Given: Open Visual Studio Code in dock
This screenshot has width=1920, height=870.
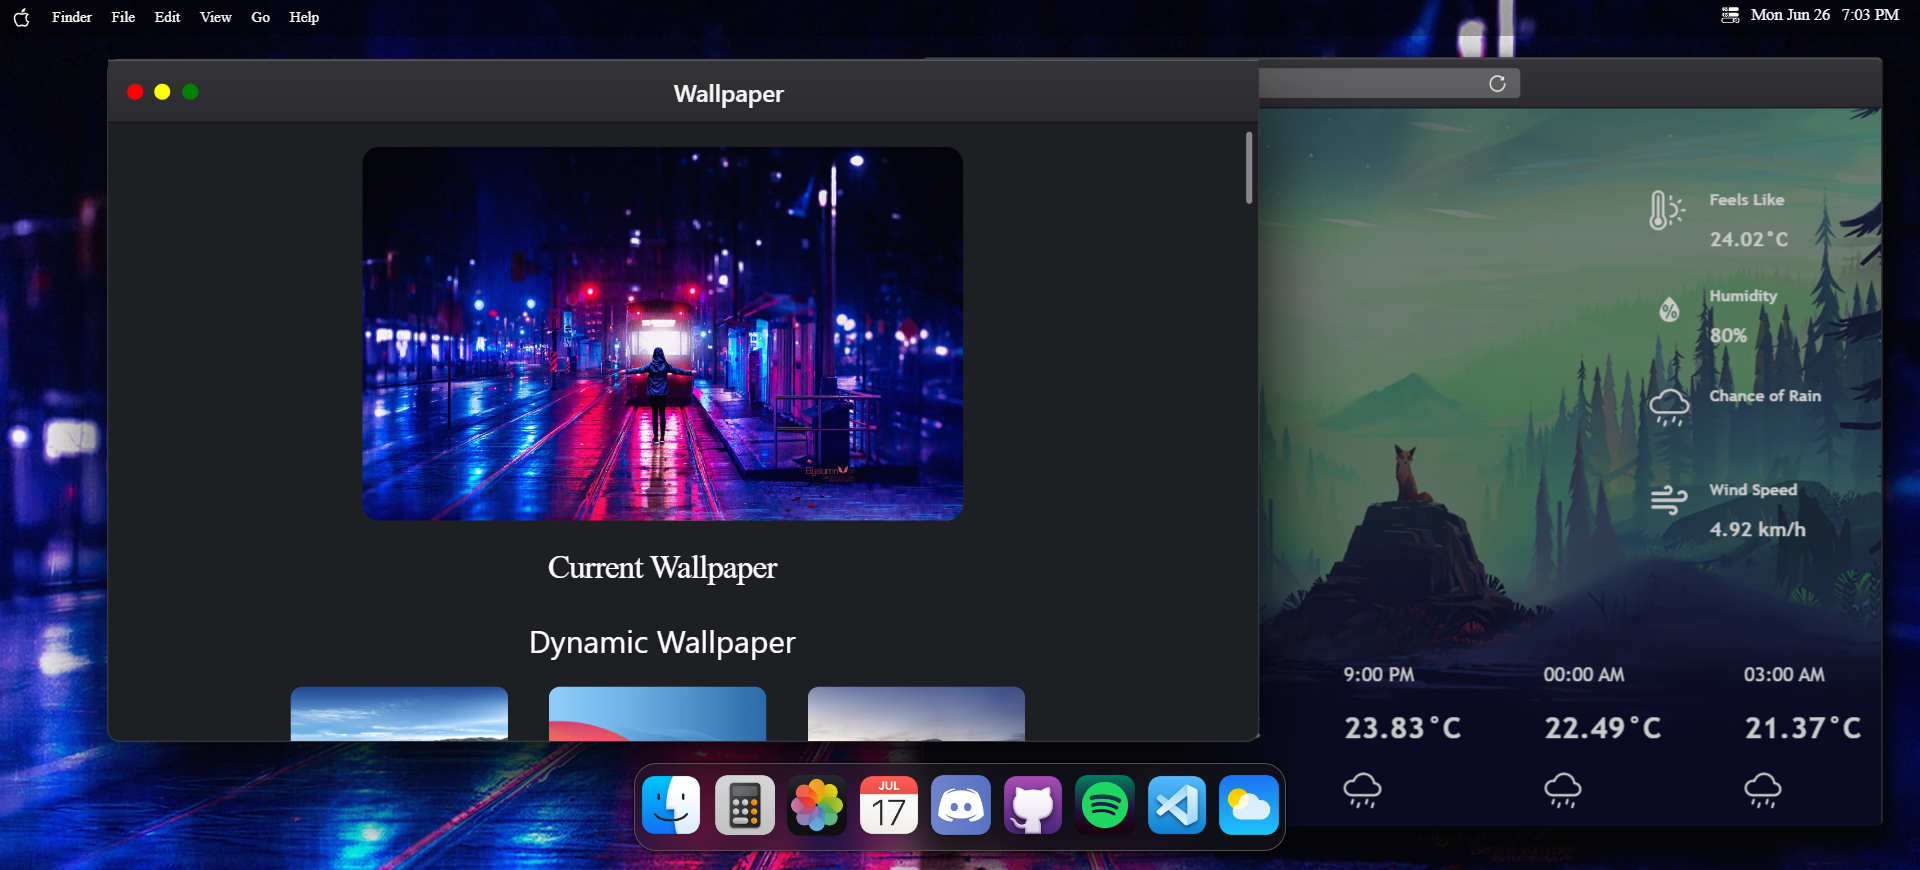Looking at the screenshot, I should point(1177,805).
